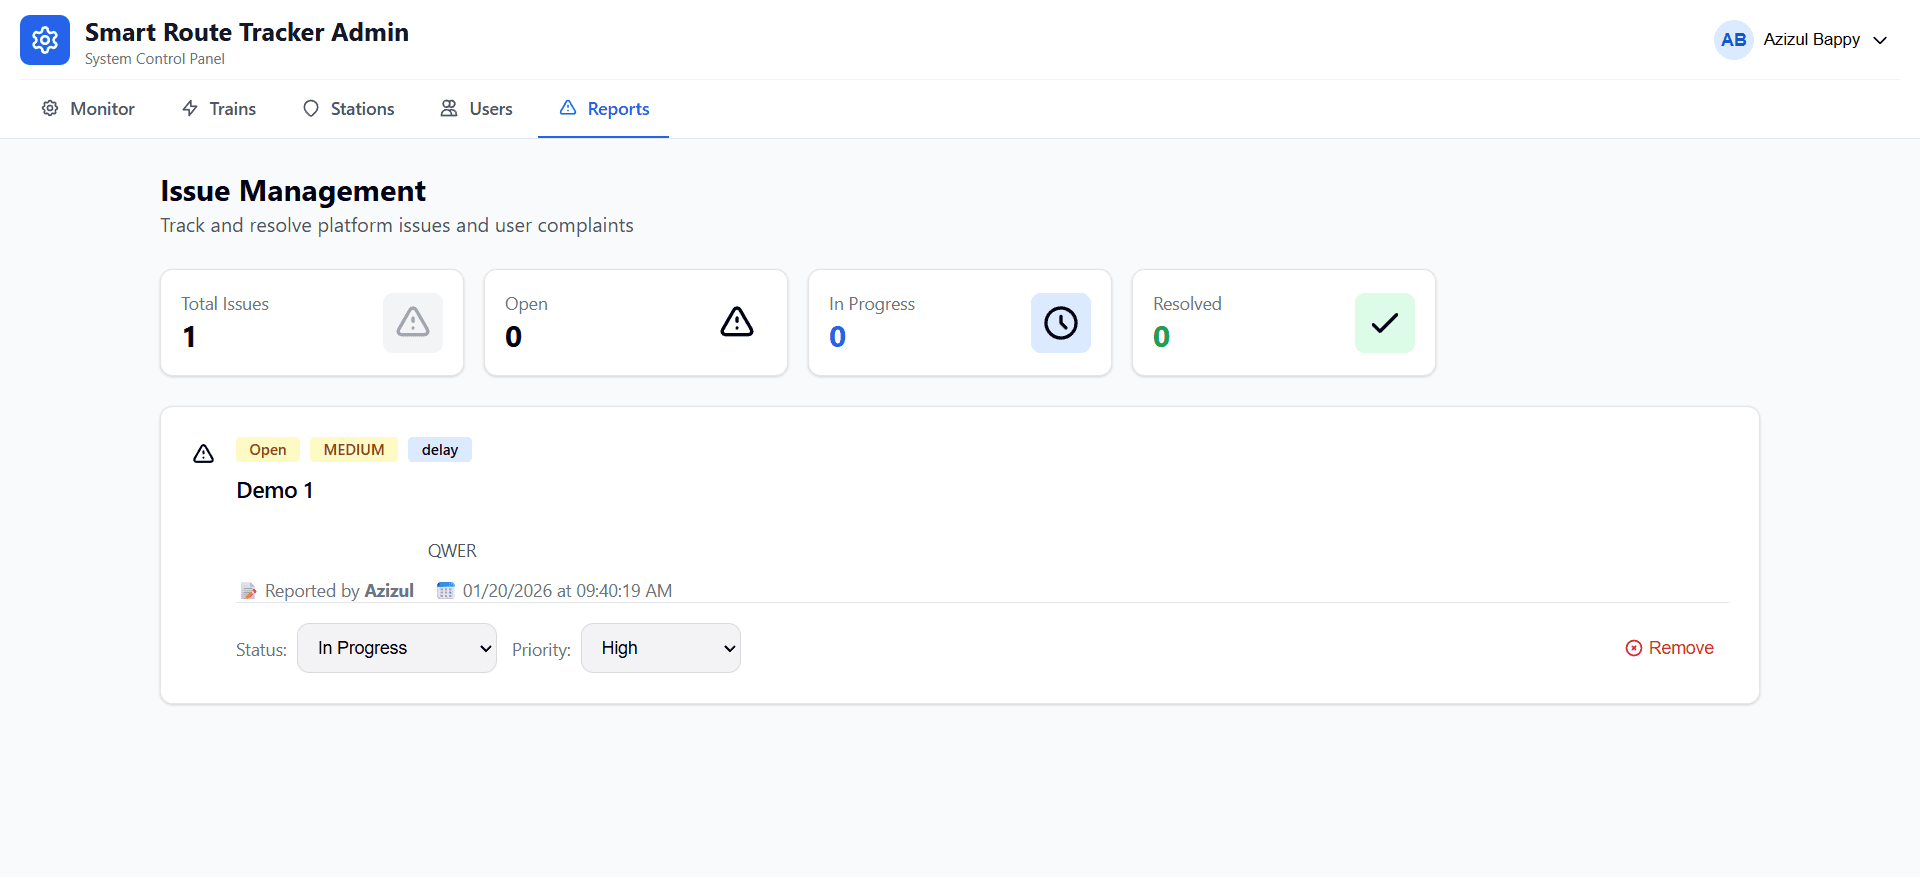Expand the Azizul Bappy account chevron
This screenshot has width=1920, height=878.
(1880, 40)
